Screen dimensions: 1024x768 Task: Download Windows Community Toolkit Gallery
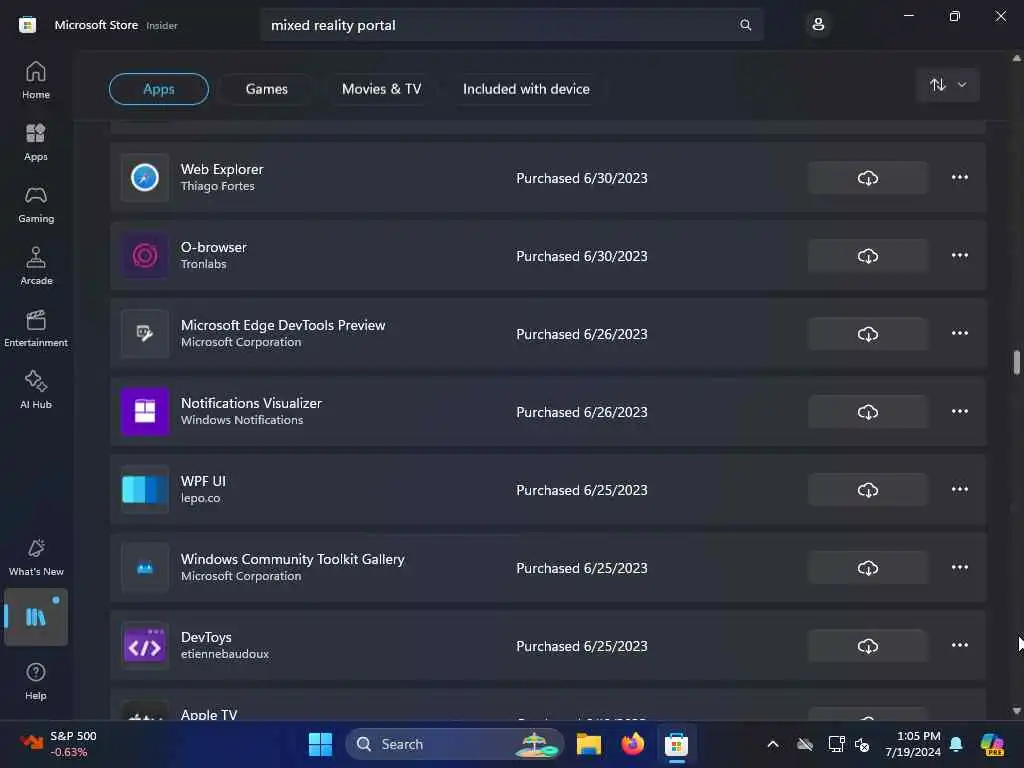click(867, 568)
